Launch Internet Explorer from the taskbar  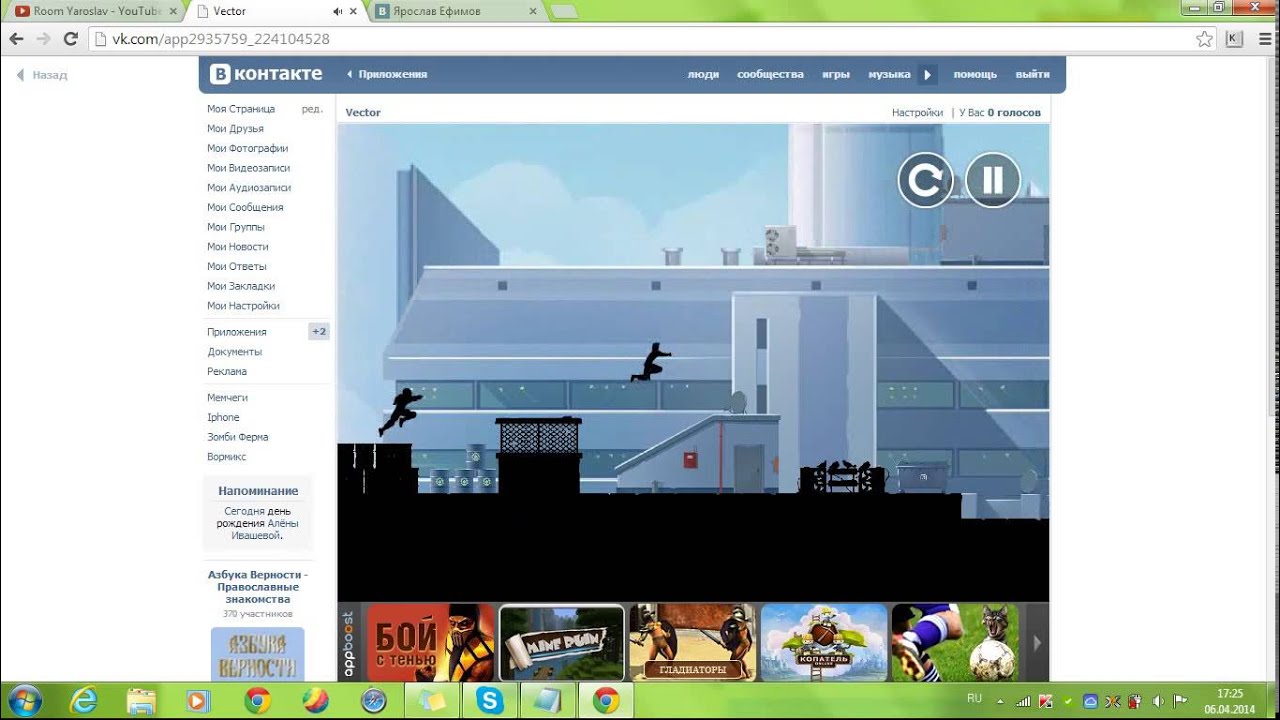point(84,700)
